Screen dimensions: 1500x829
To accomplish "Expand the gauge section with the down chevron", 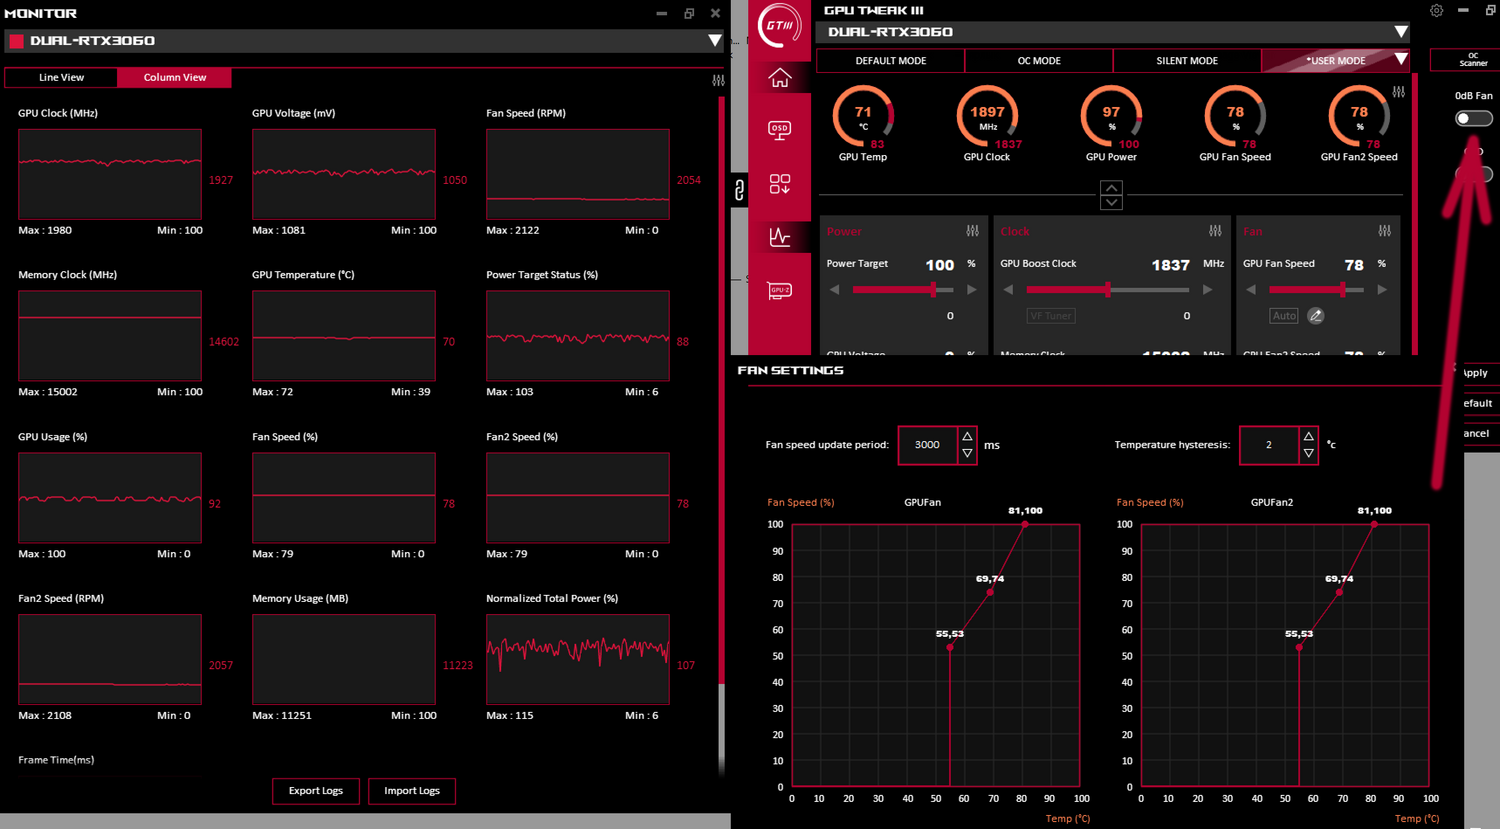I will (x=1111, y=202).
